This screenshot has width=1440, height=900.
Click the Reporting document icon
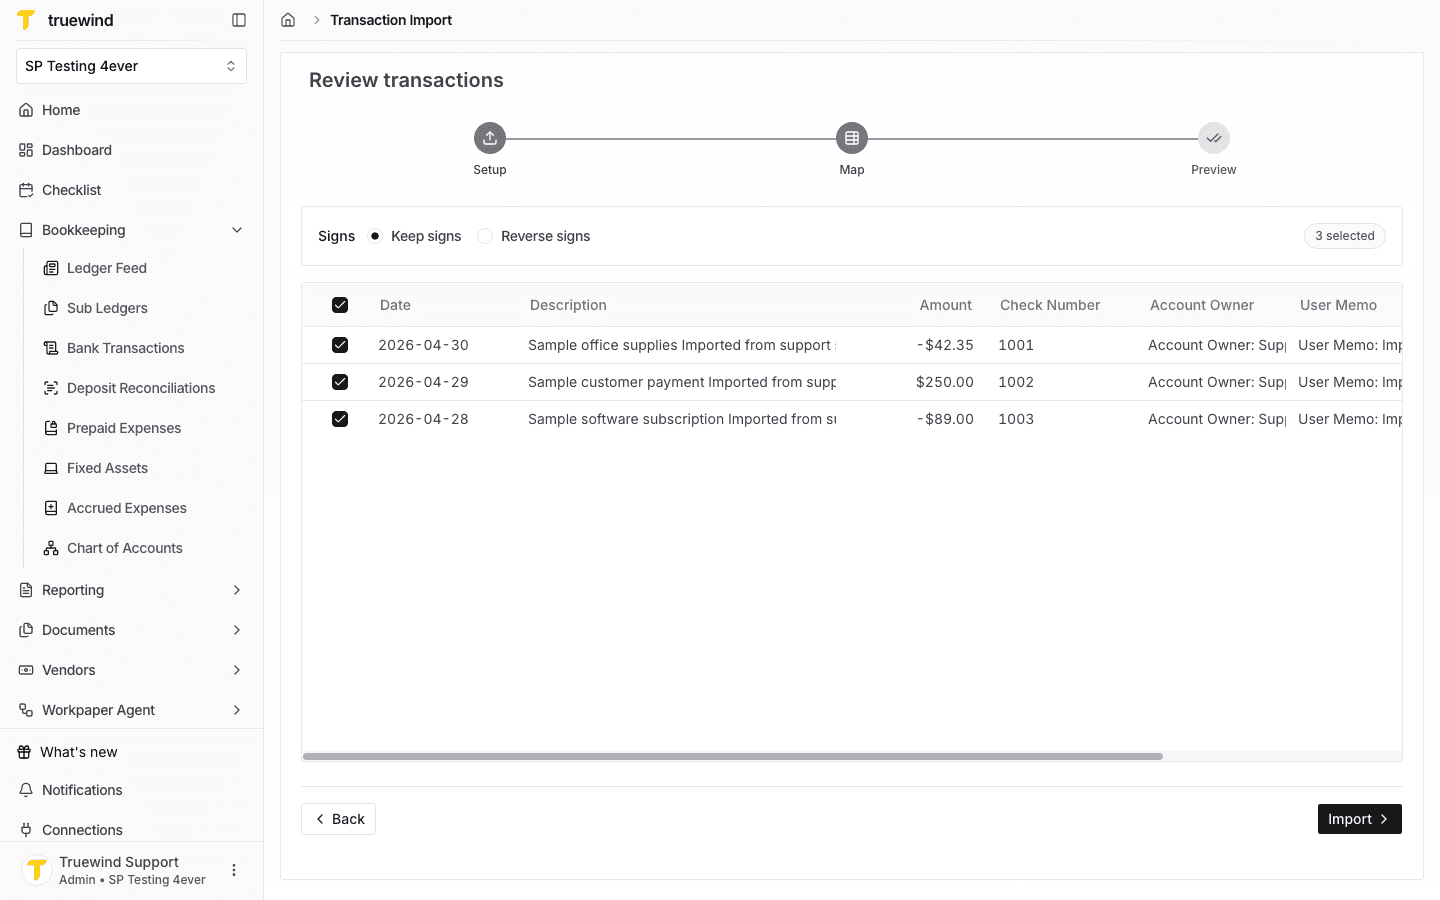point(26,590)
